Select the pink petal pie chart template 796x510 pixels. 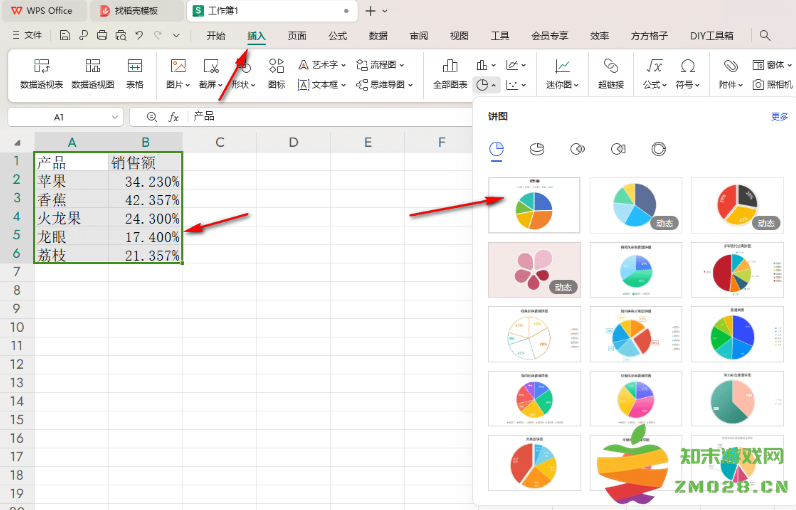pyautogui.click(x=533, y=269)
